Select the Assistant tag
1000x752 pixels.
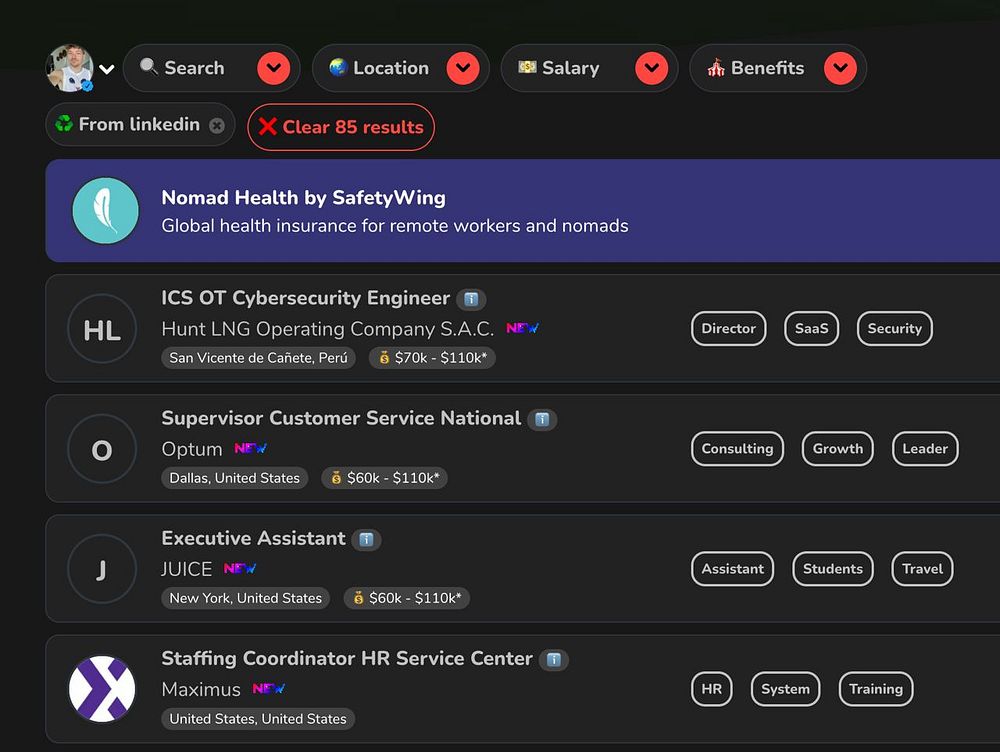point(732,568)
